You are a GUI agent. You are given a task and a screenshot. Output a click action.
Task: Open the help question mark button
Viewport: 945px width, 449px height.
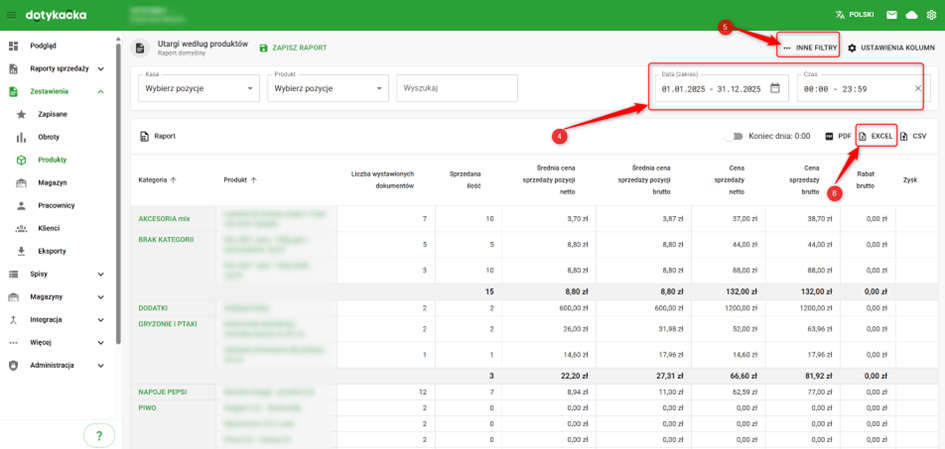(x=99, y=435)
